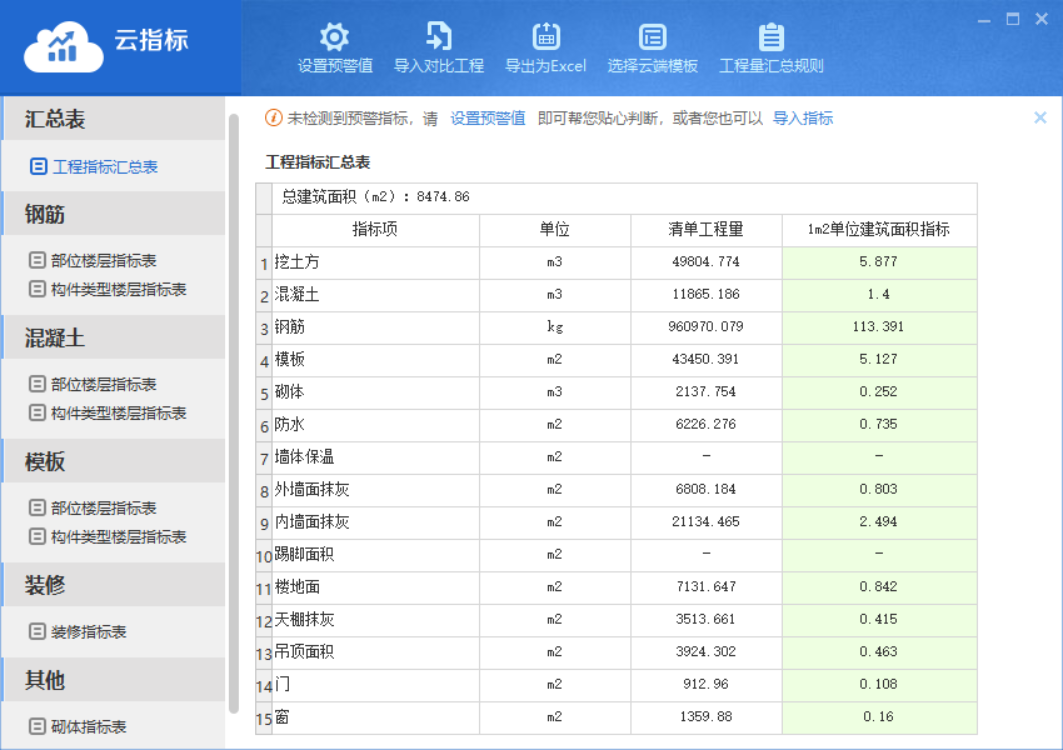This screenshot has height=750, width=1063.
Task: Open 装修指标表 in the sidebar
Action: coord(78,632)
